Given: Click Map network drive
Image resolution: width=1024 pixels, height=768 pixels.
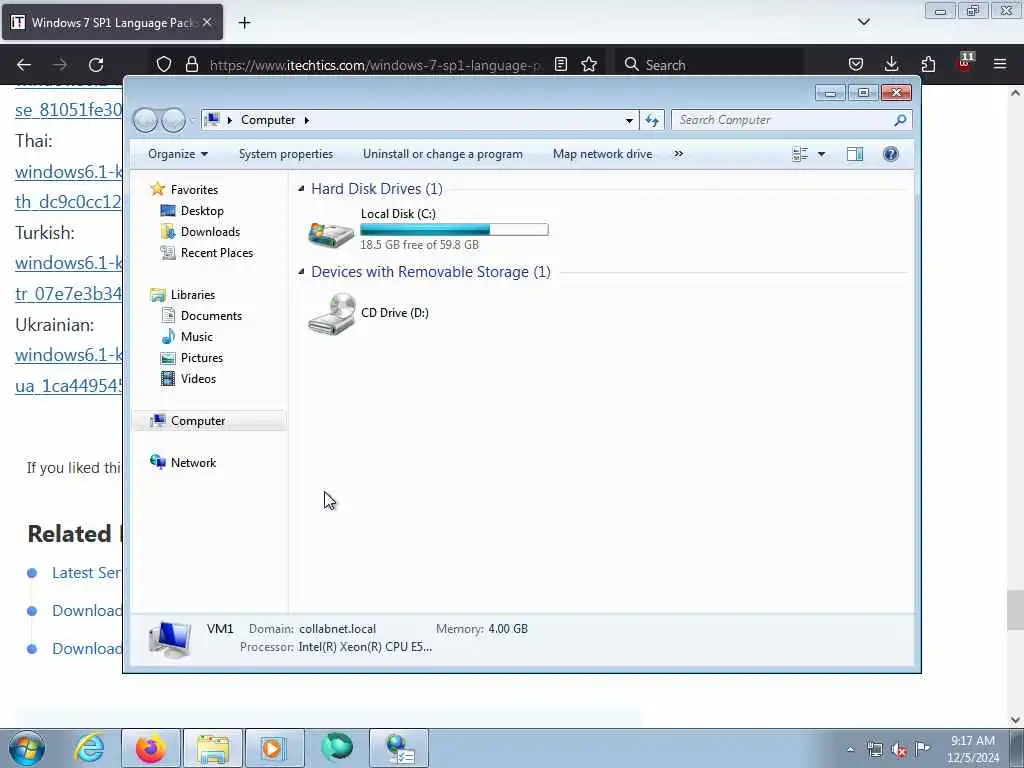Looking at the screenshot, I should click(602, 154).
